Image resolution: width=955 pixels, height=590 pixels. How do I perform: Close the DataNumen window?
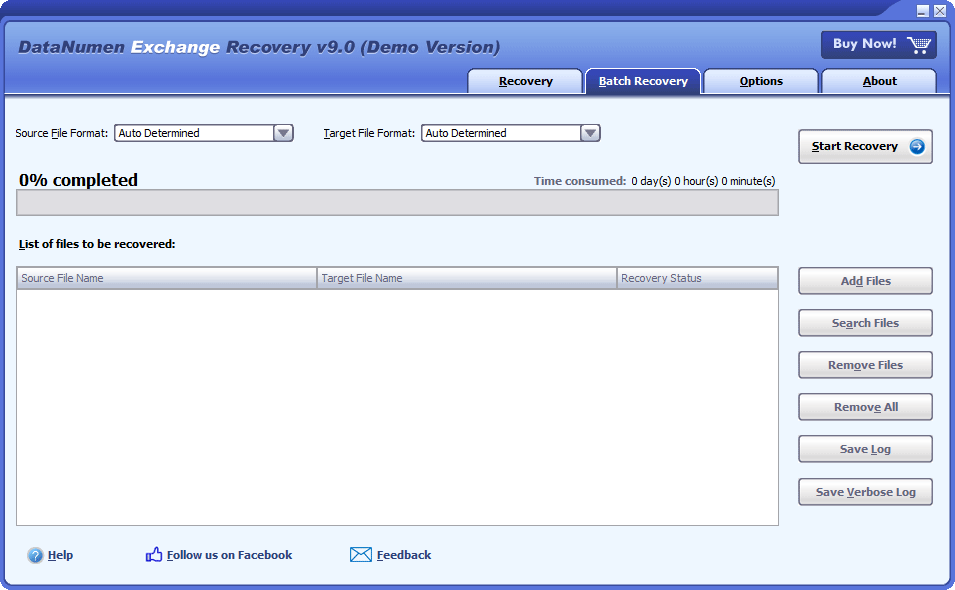[x=940, y=10]
